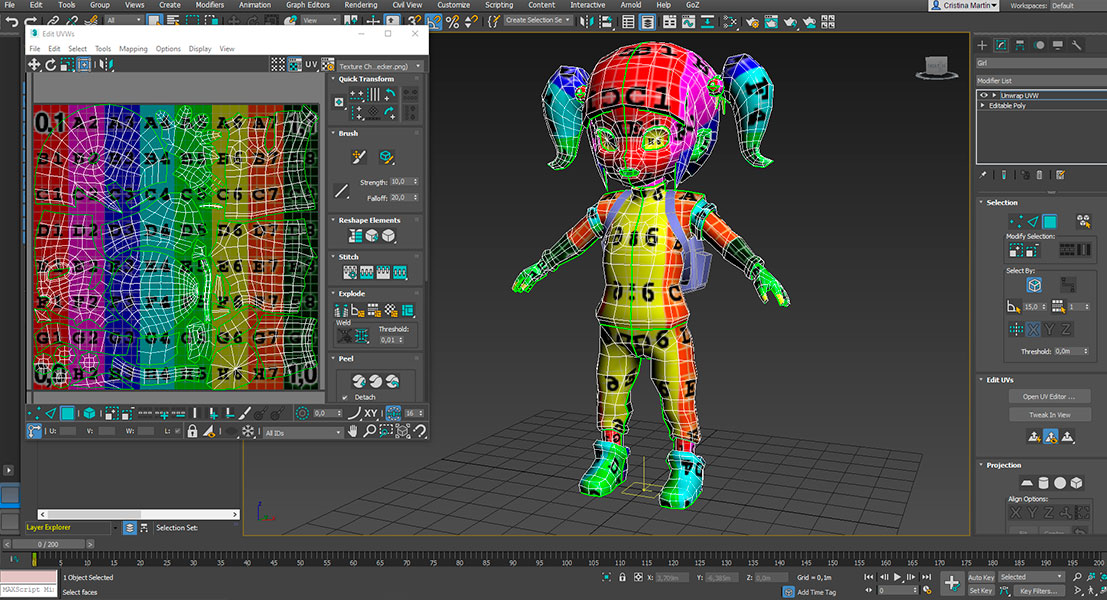Open the Create tab plus icon

pos(983,45)
